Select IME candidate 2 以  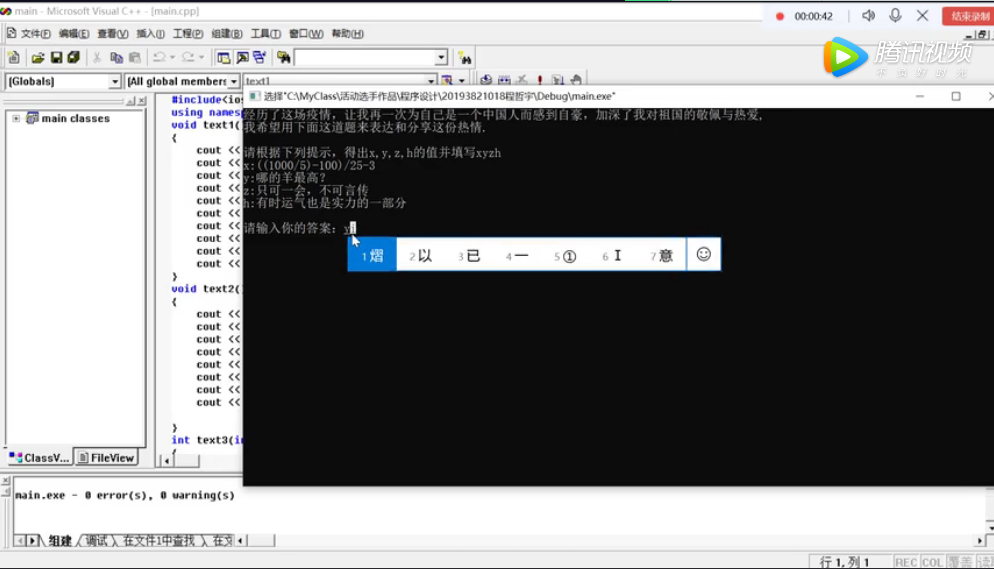coord(421,256)
